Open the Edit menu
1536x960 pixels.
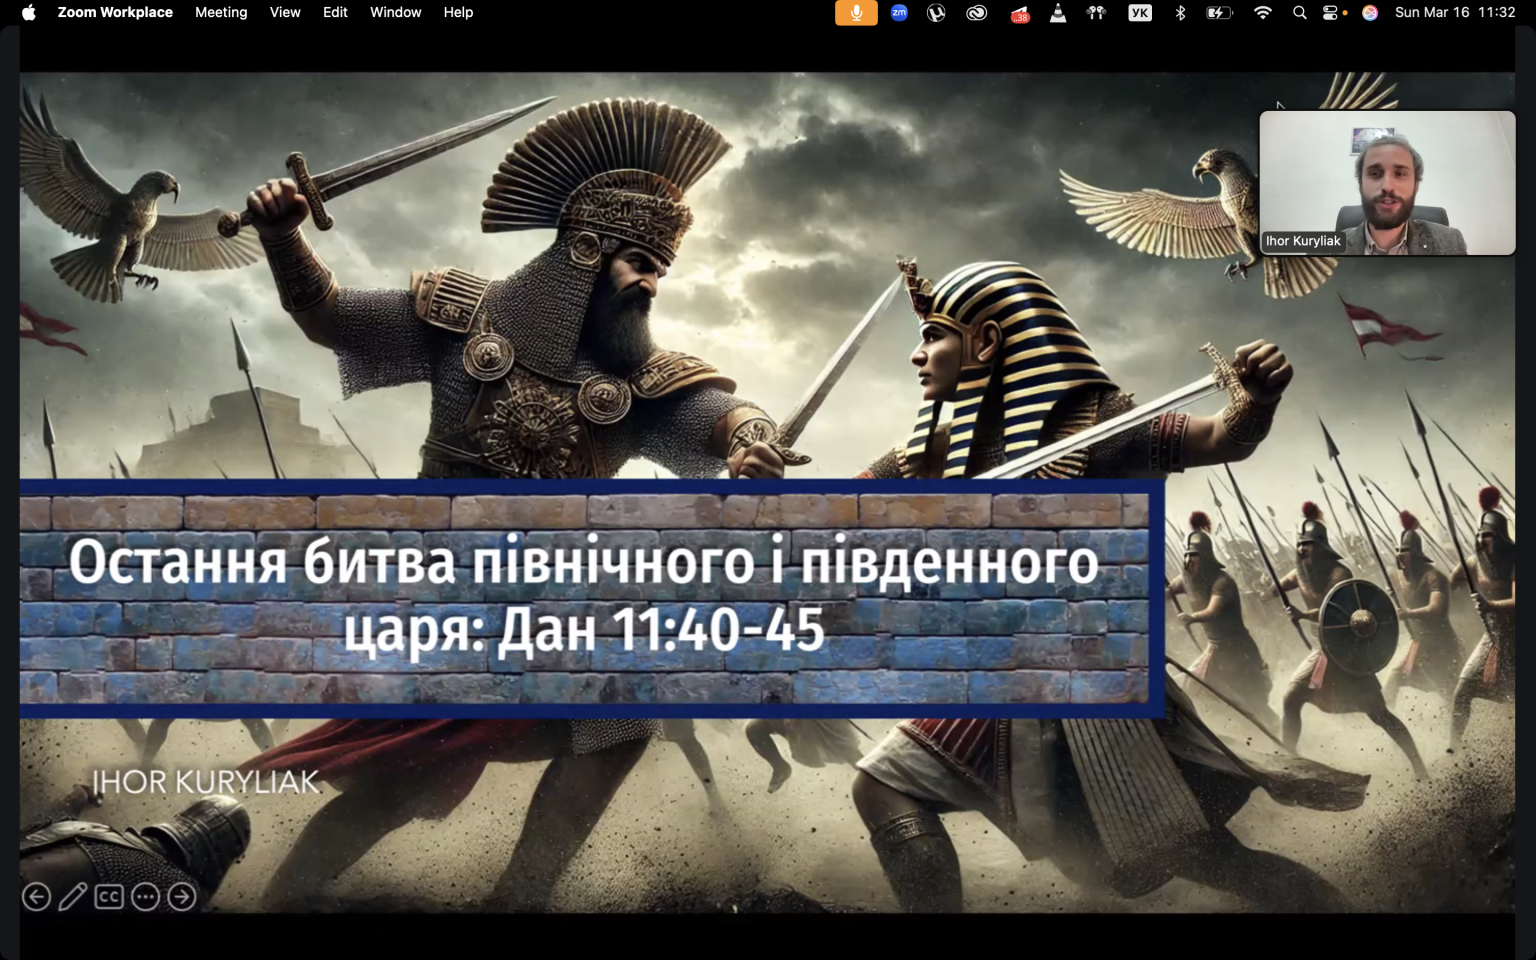(335, 12)
